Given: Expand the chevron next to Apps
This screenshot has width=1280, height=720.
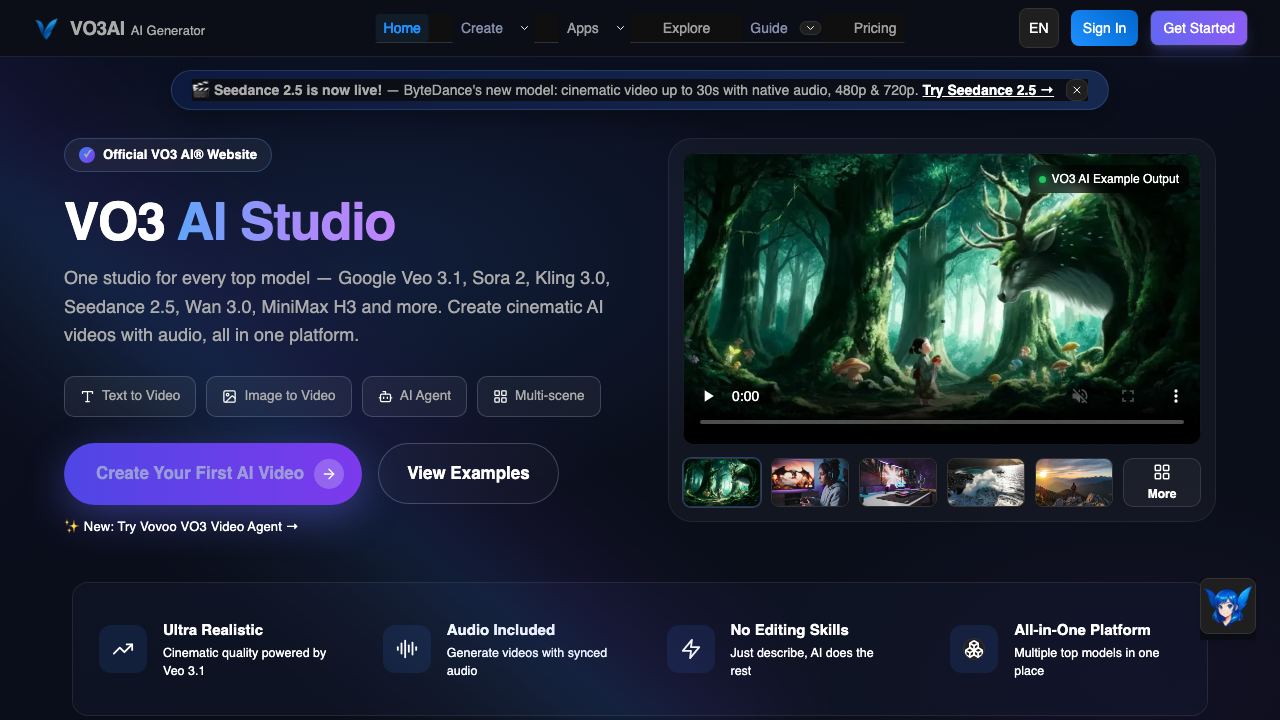Looking at the screenshot, I should tap(620, 28).
